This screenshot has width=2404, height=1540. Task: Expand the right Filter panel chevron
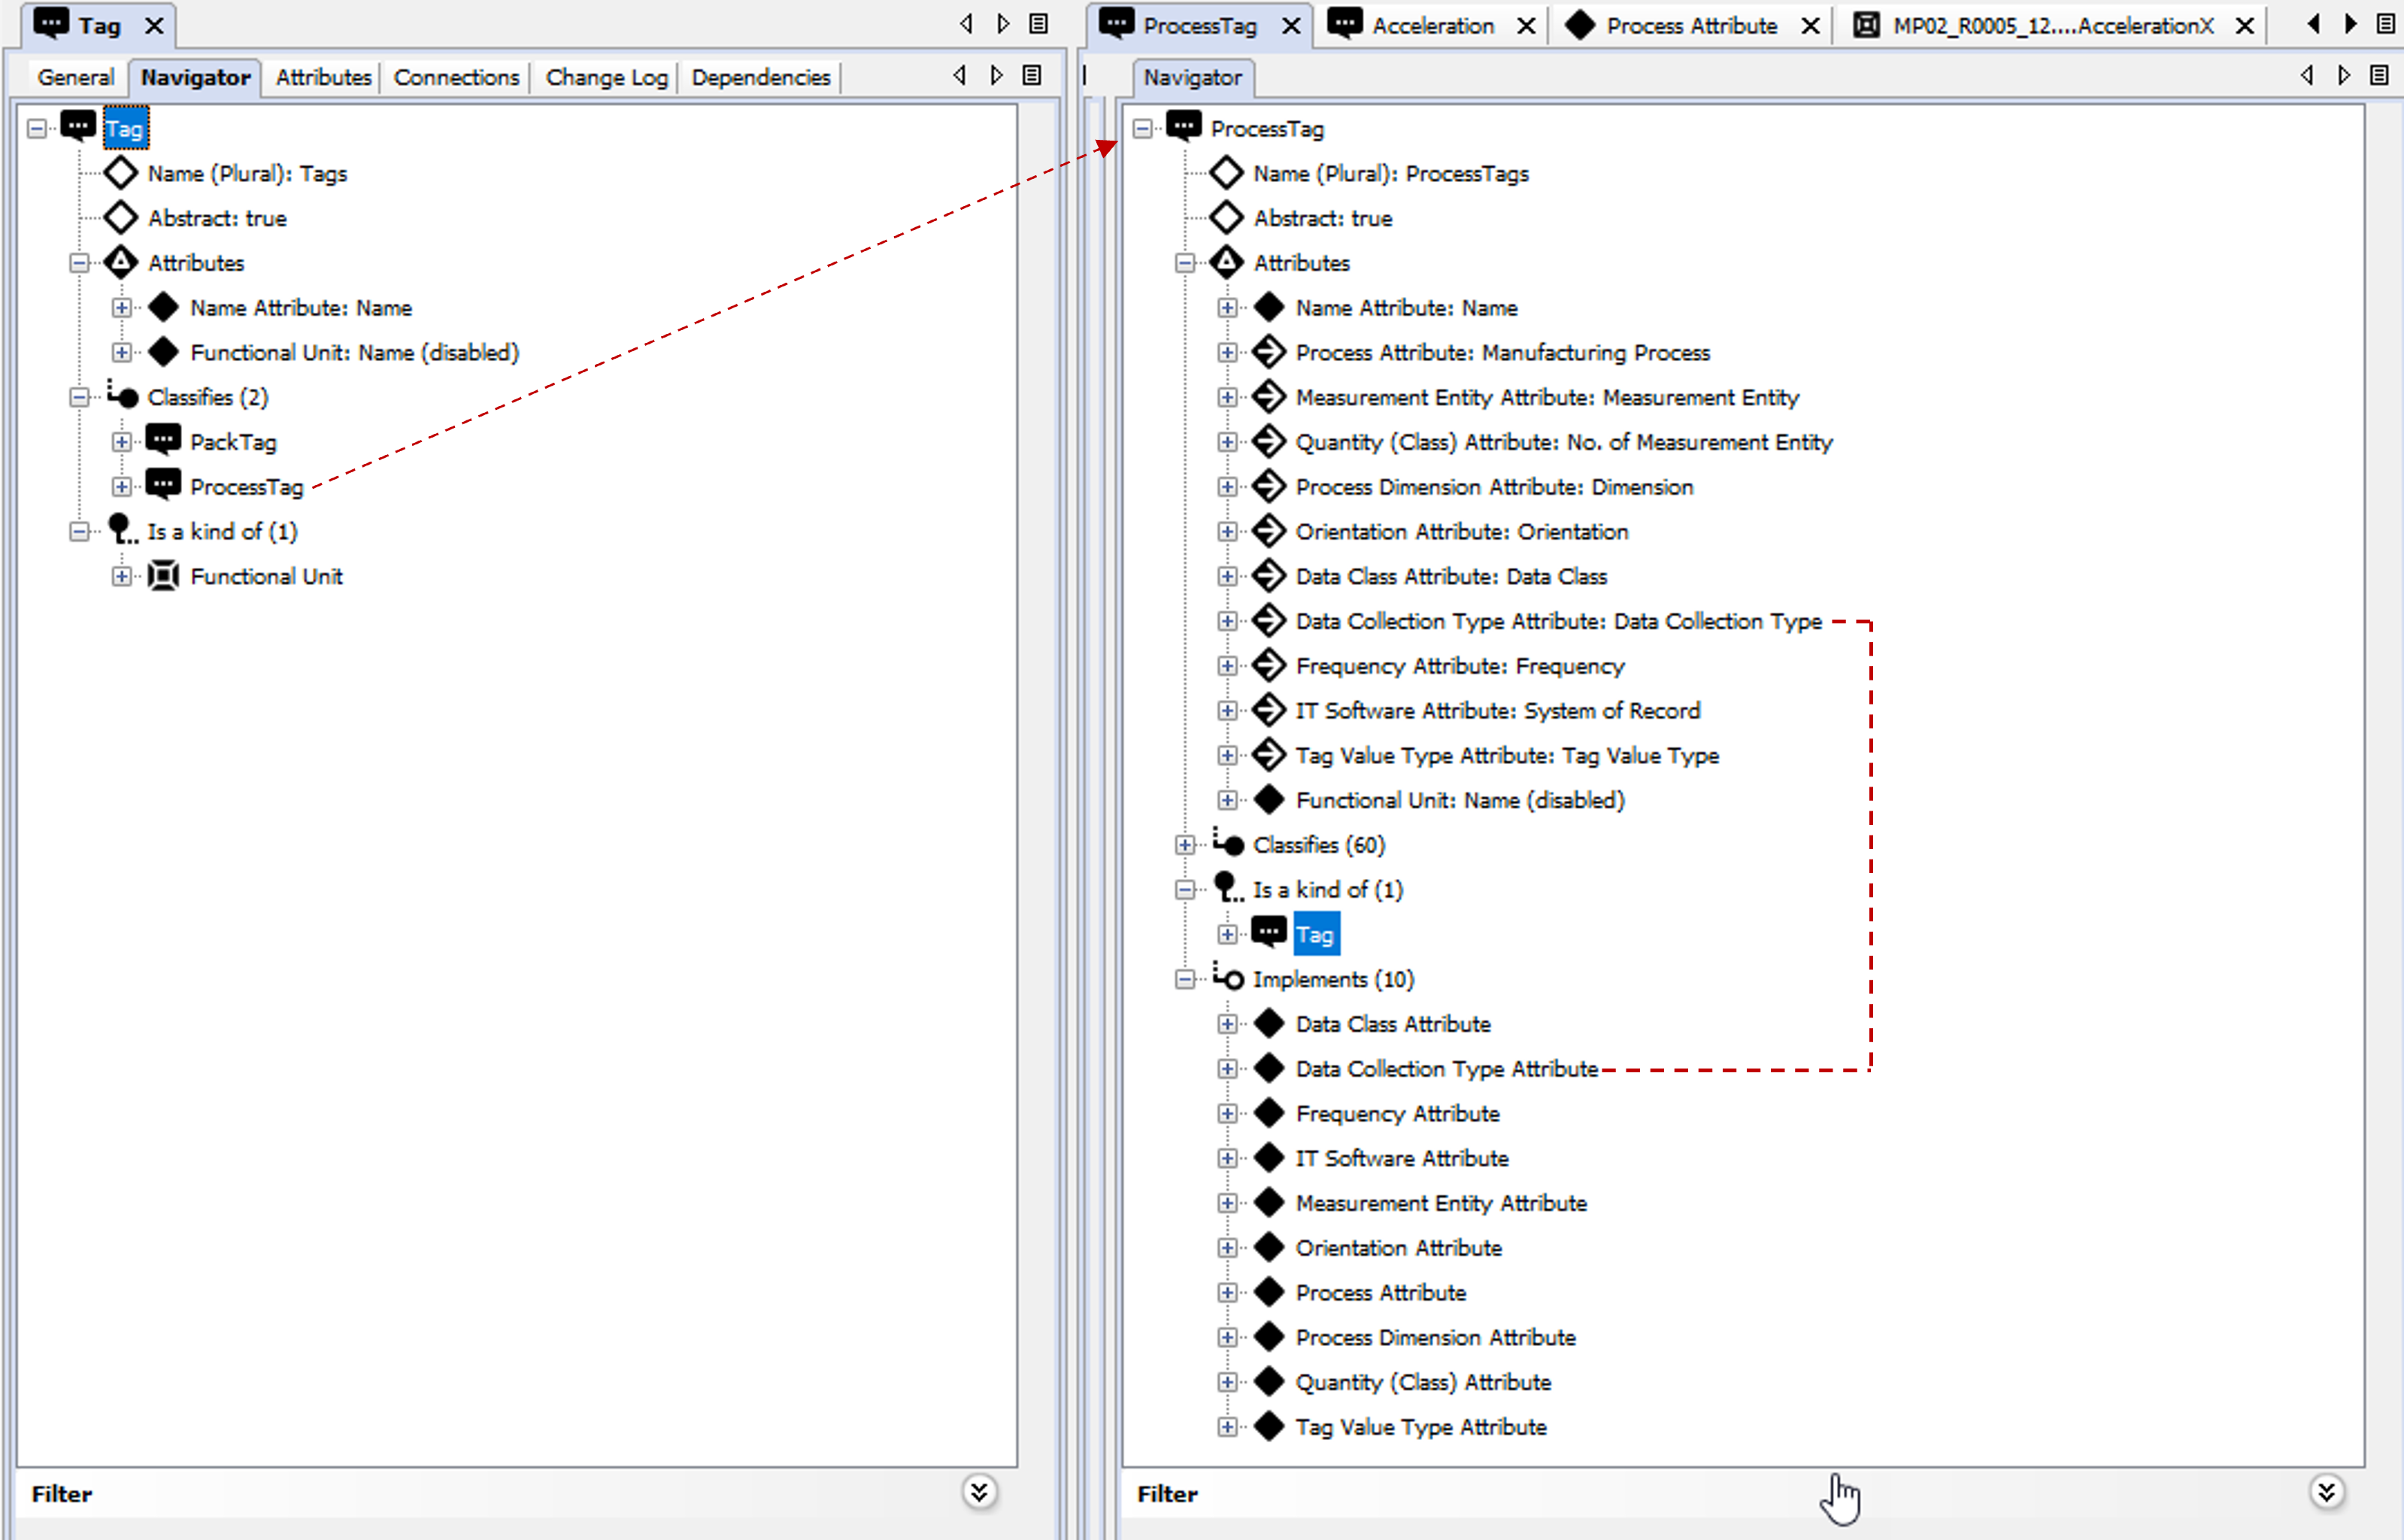pyautogui.click(x=2326, y=1492)
